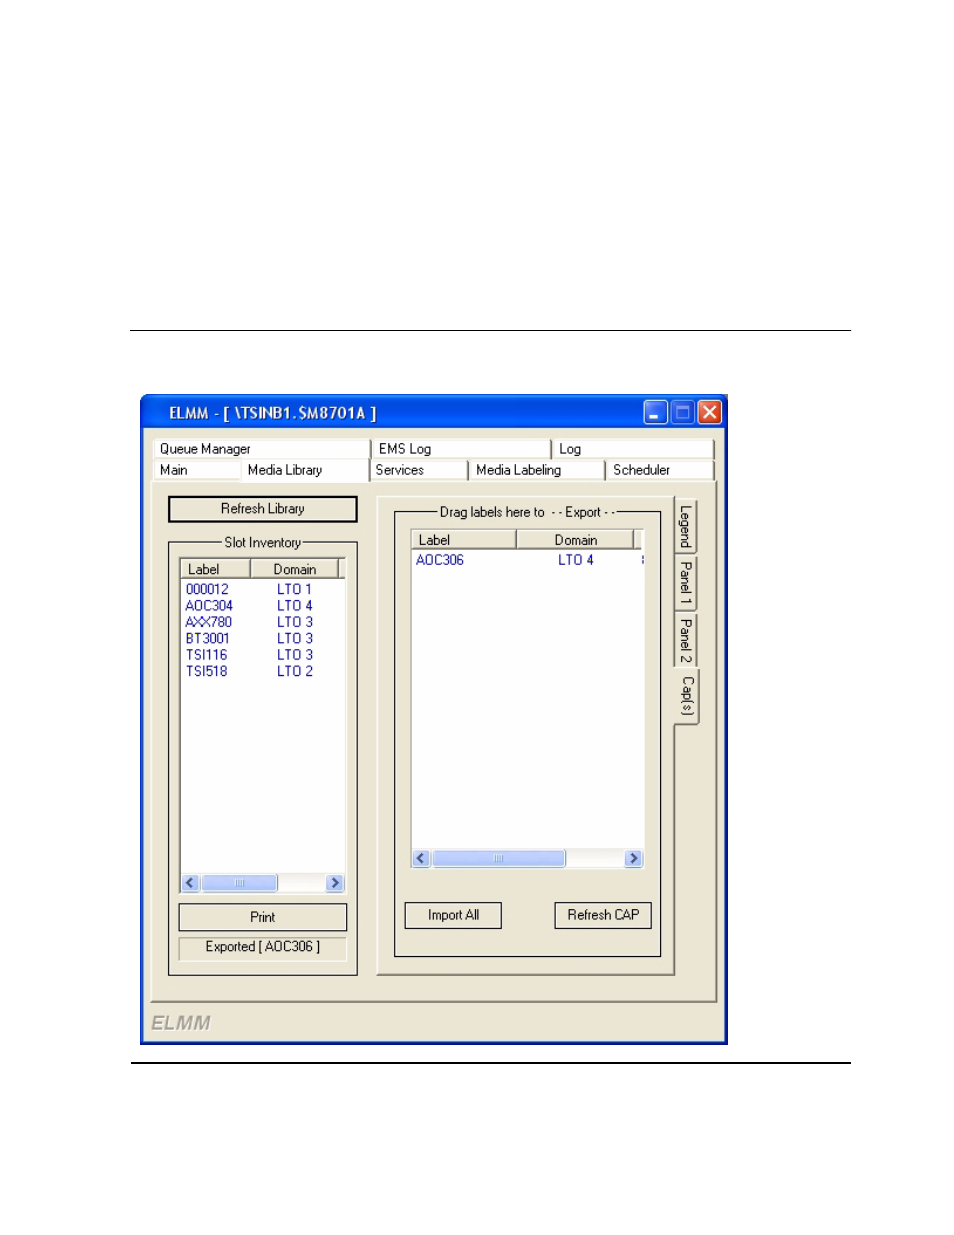Select the vertical Legend tab
The height and width of the screenshot is (1235, 954).
686,525
